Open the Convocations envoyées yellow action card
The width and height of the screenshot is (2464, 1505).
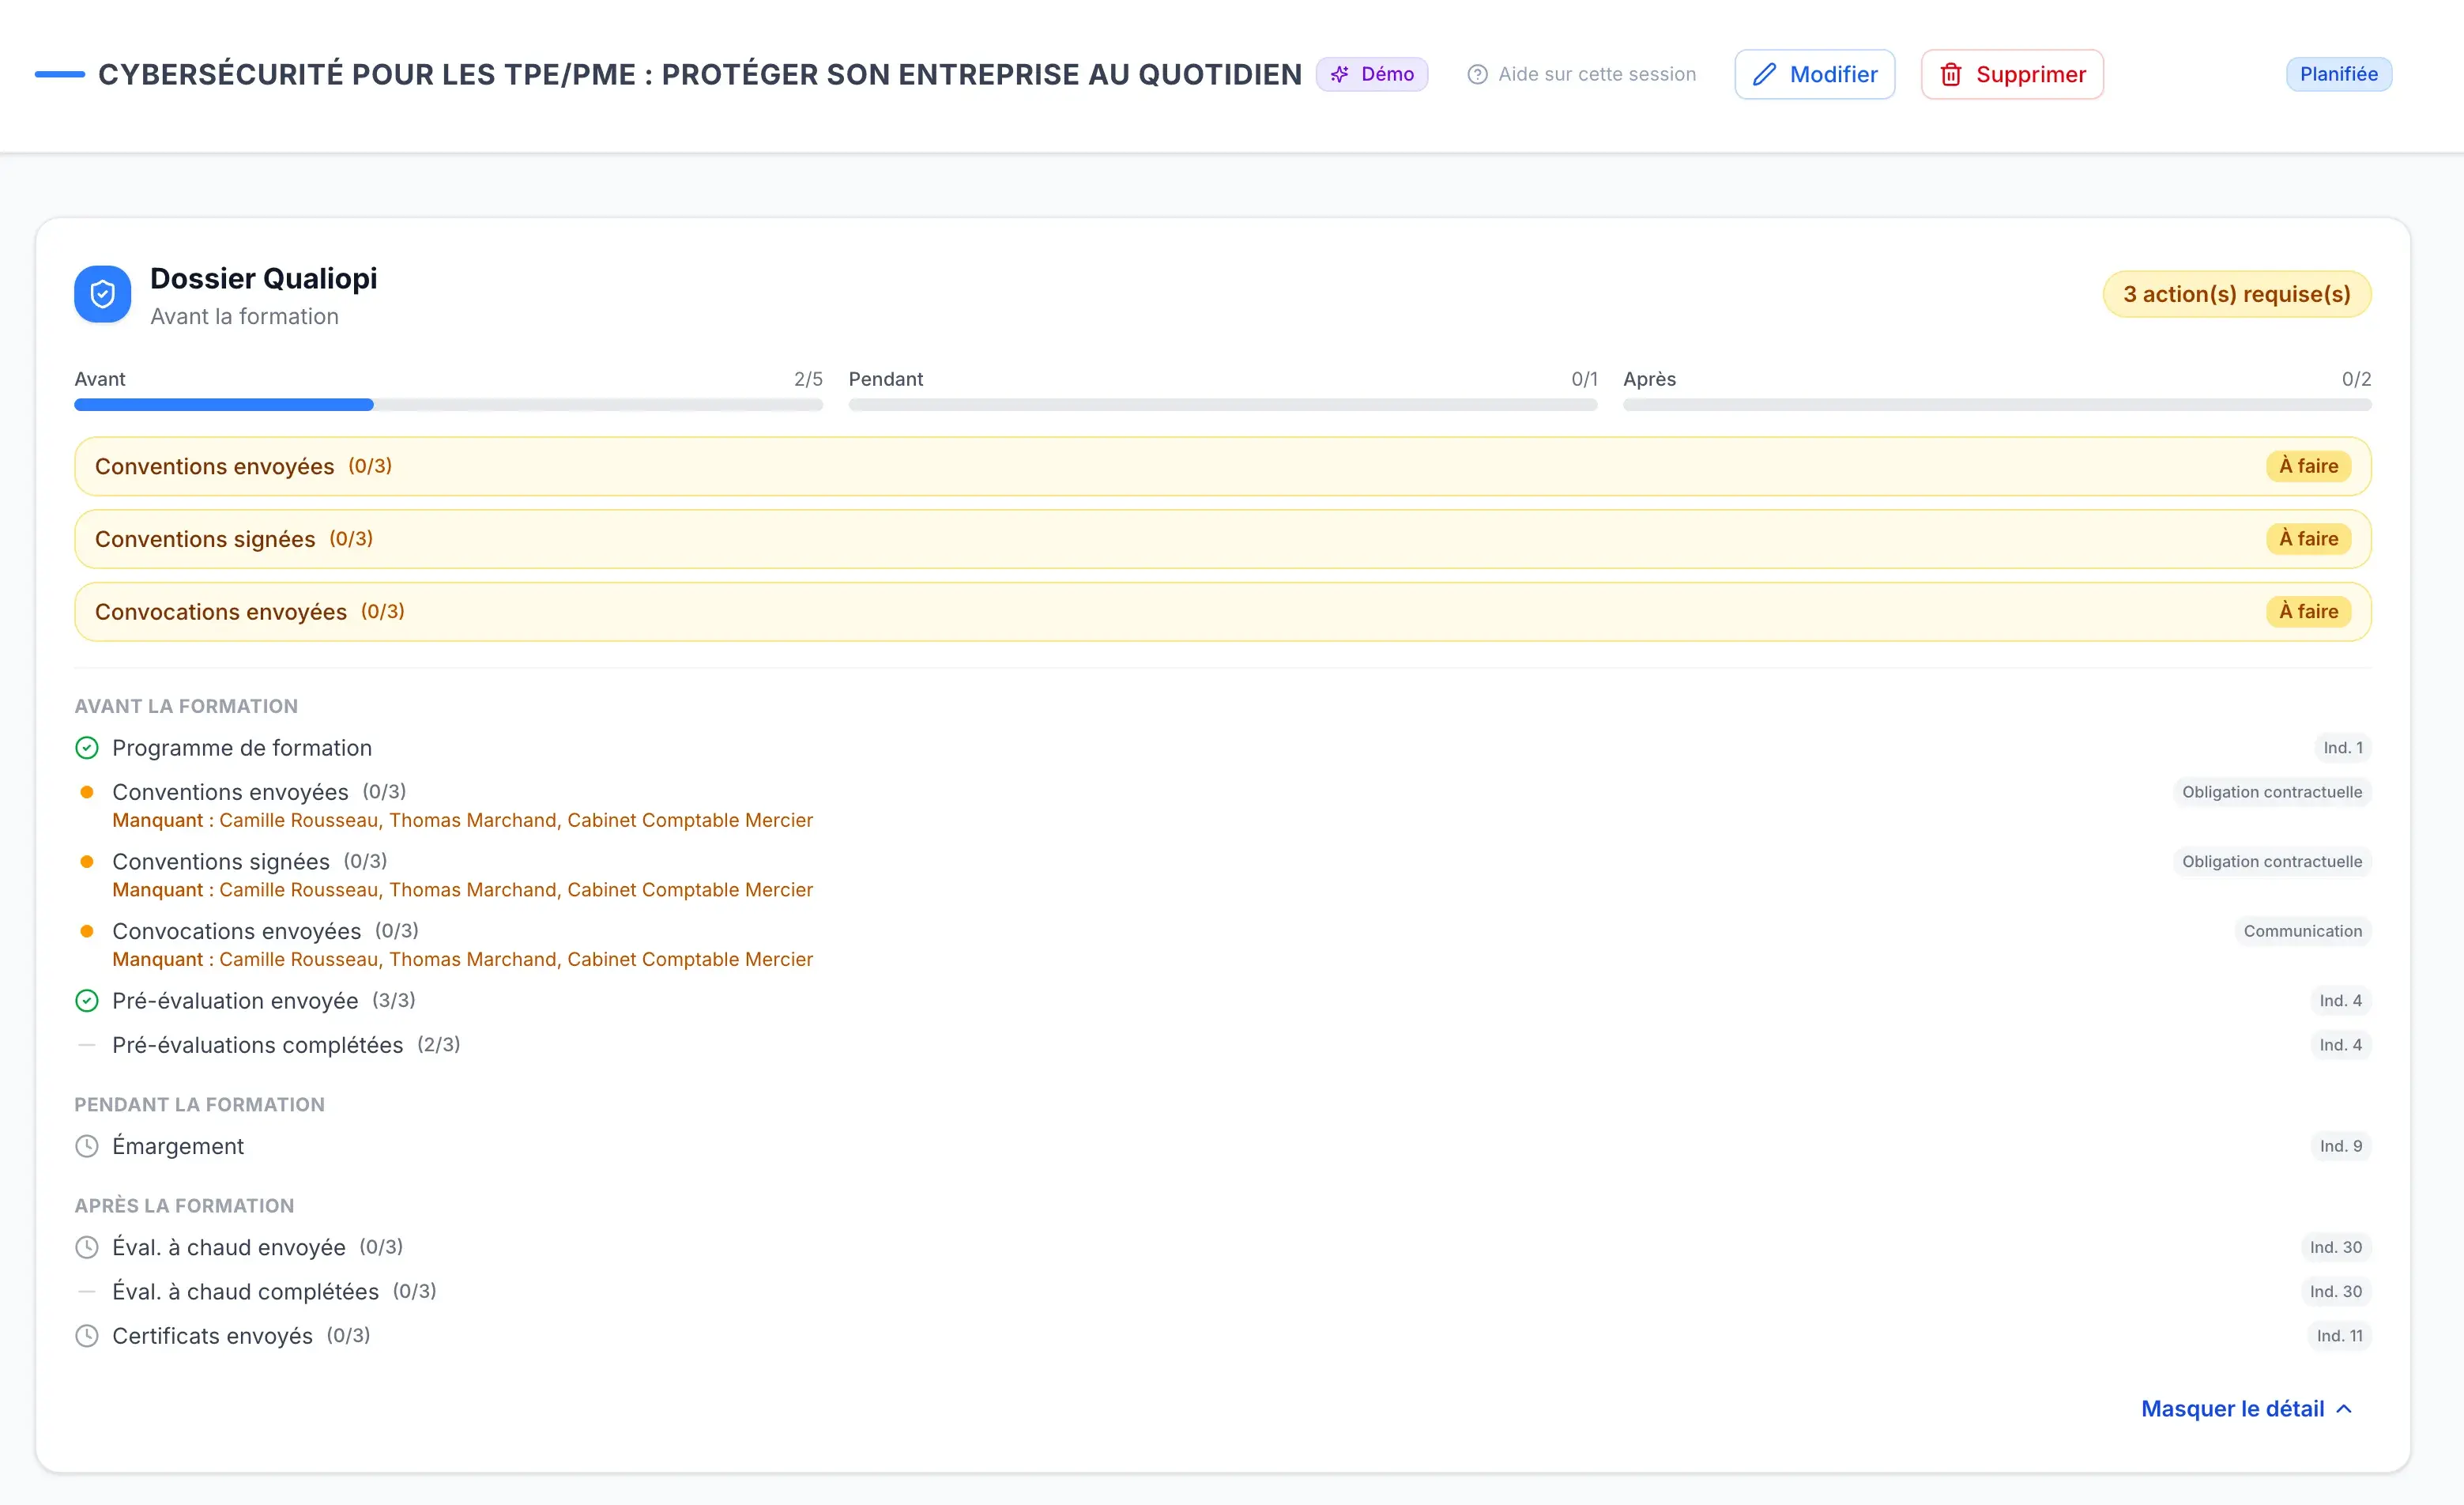pos(1222,612)
